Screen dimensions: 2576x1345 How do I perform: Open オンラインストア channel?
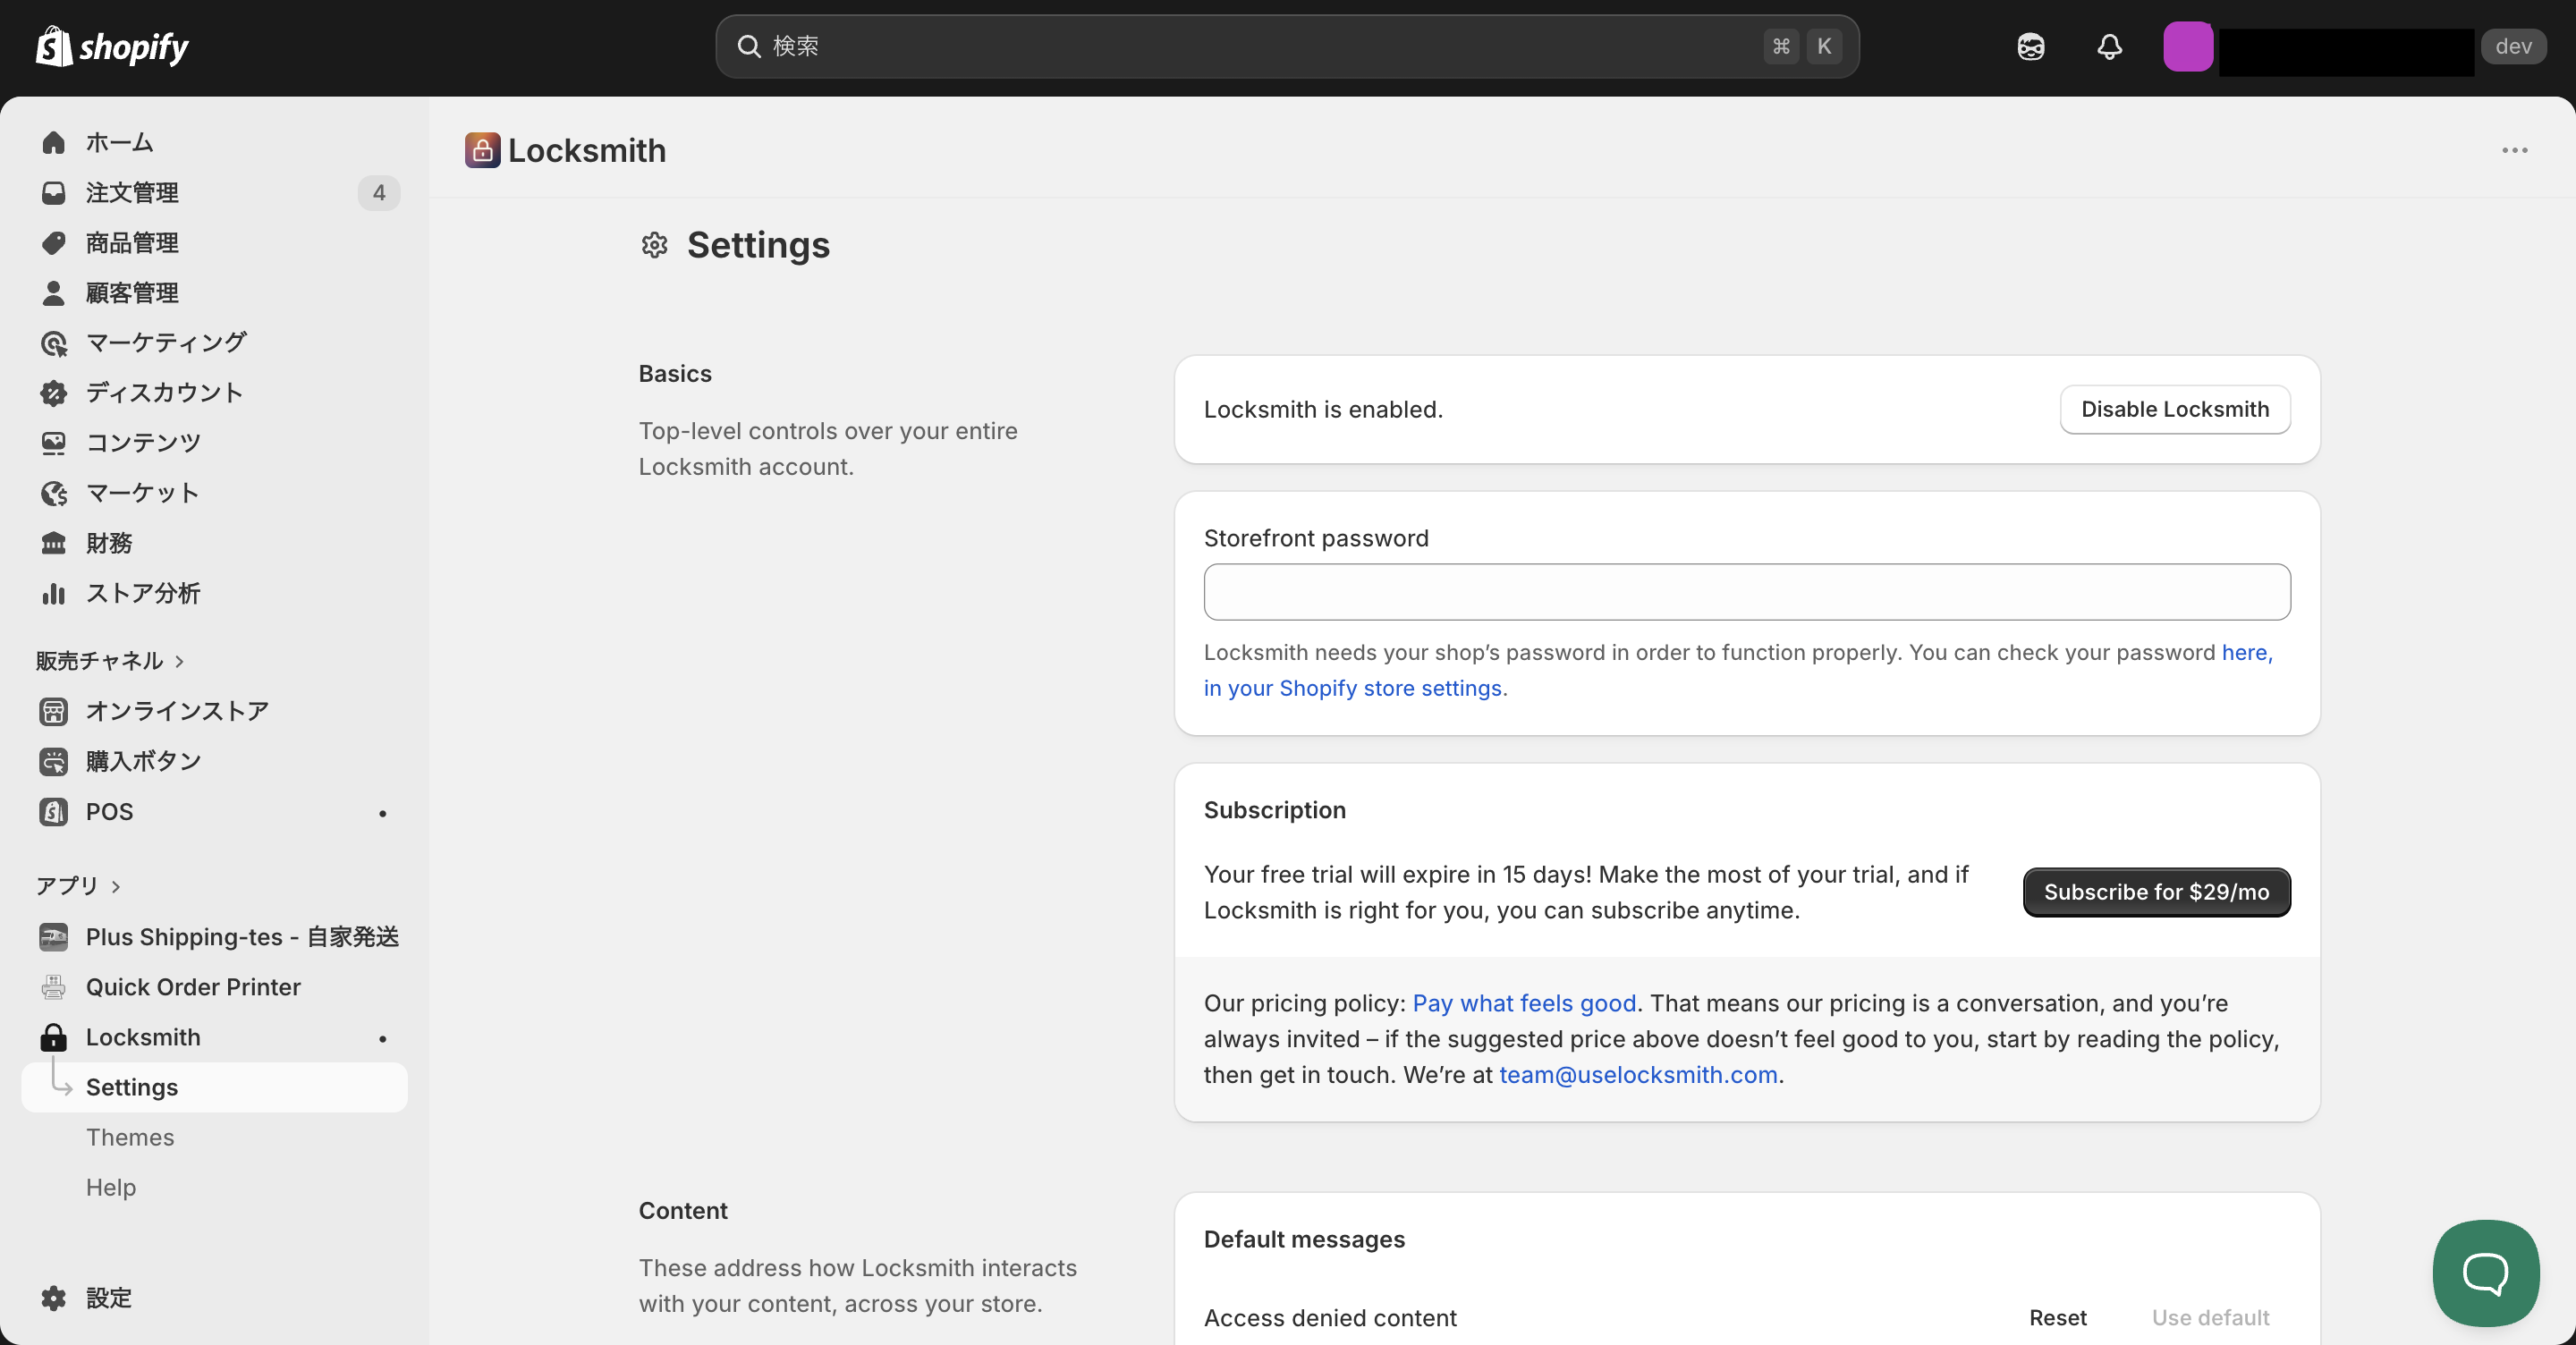pos(177,711)
